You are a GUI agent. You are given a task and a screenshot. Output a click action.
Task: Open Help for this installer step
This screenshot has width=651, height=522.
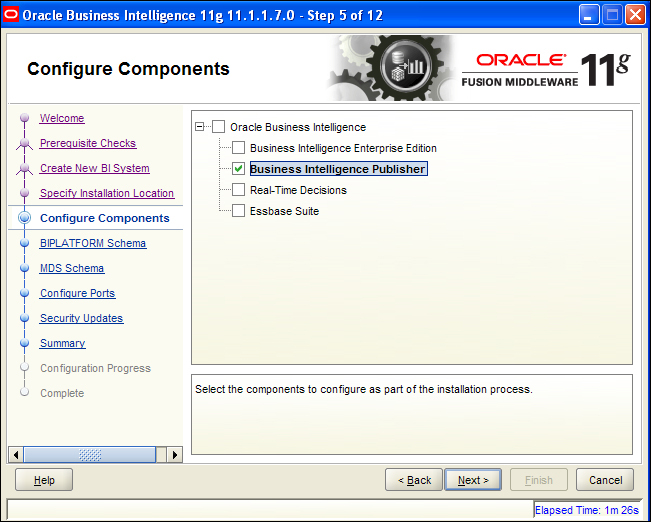coord(44,480)
